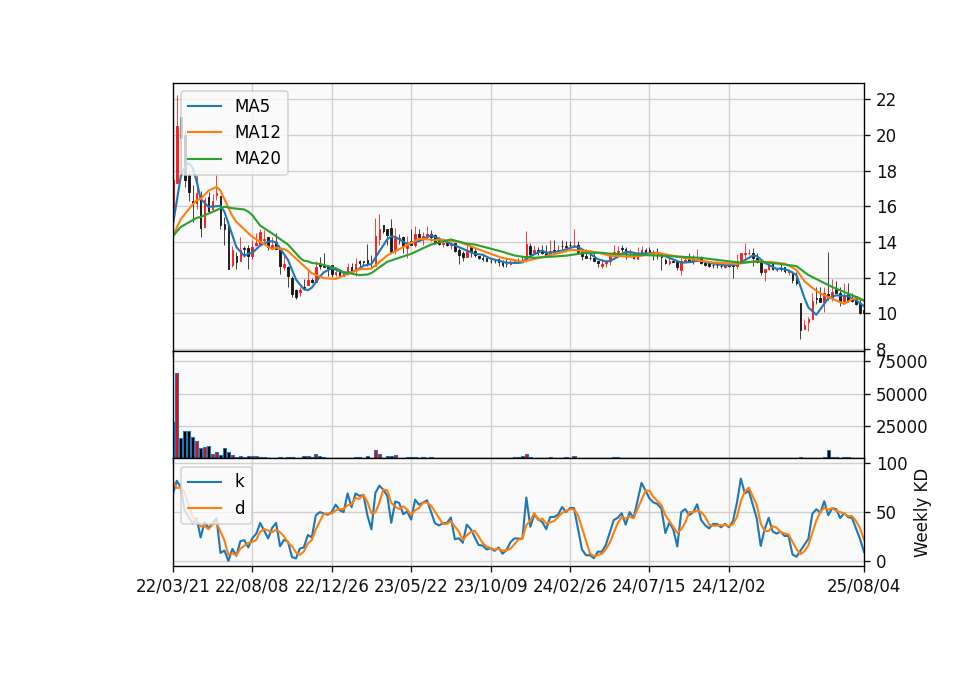Viewport: 960px width, 690px height.
Task: Click the MA20 legend label
Action: click(257, 158)
